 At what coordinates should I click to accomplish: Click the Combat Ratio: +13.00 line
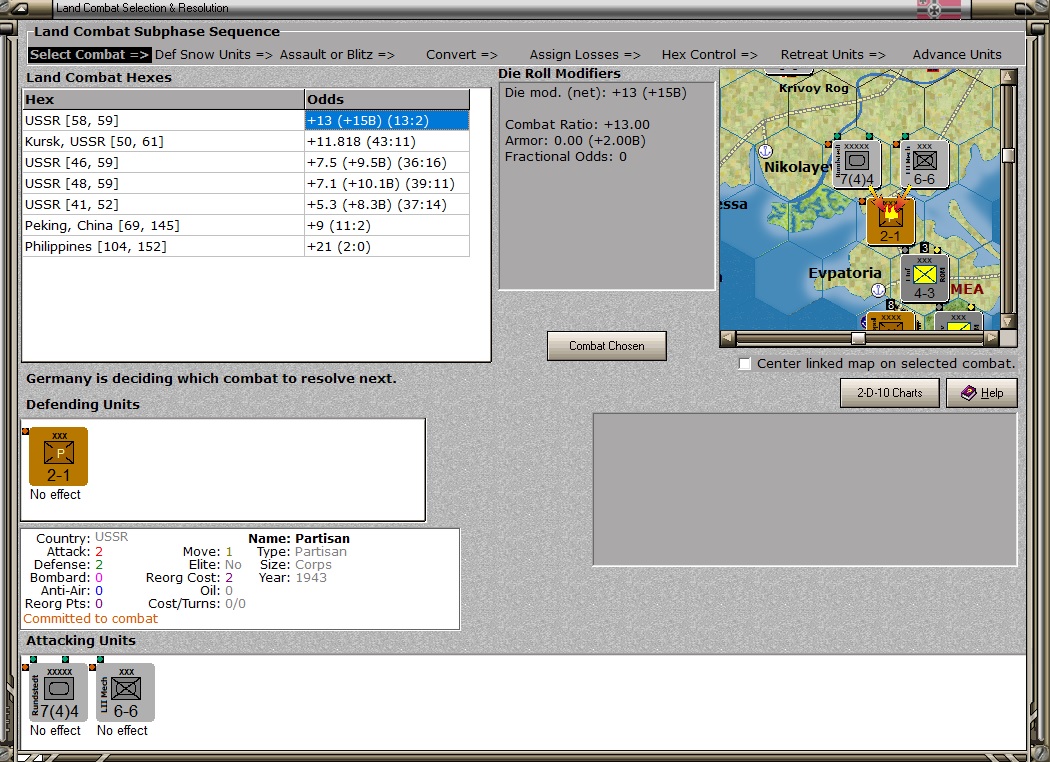(577, 125)
